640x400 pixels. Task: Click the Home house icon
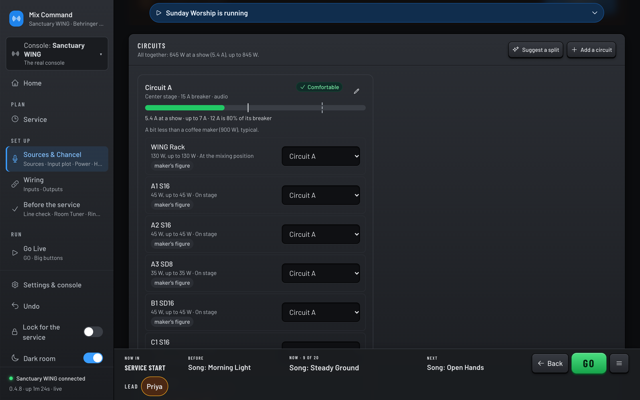[15, 83]
